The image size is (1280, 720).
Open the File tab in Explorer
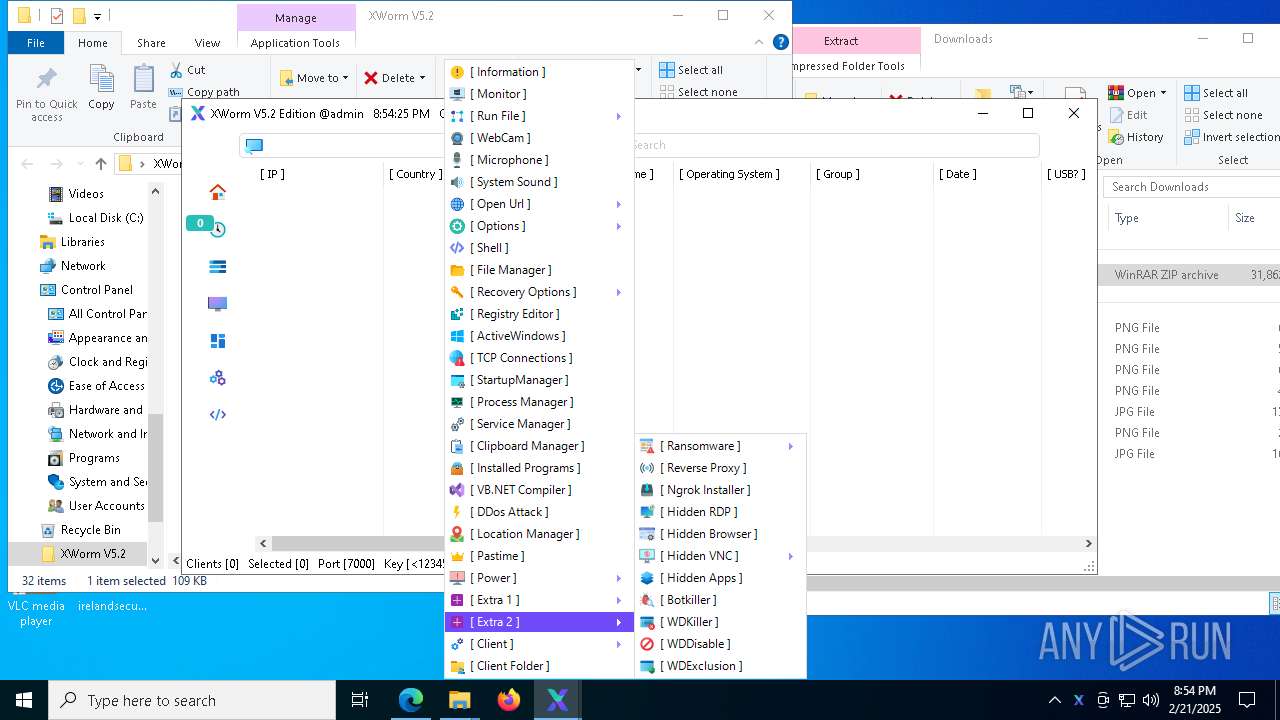(36, 43)
